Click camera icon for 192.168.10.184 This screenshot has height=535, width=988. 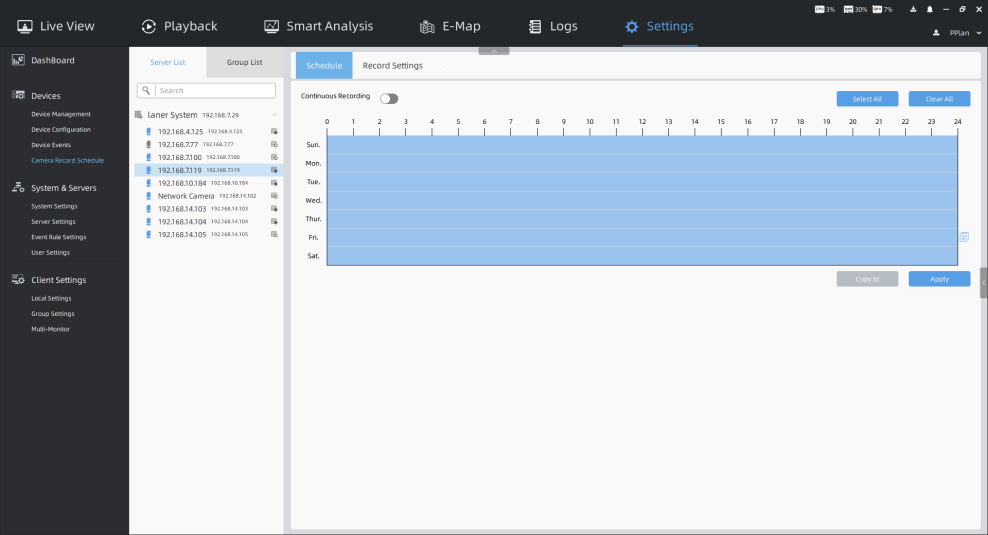[x=149, y=183]
